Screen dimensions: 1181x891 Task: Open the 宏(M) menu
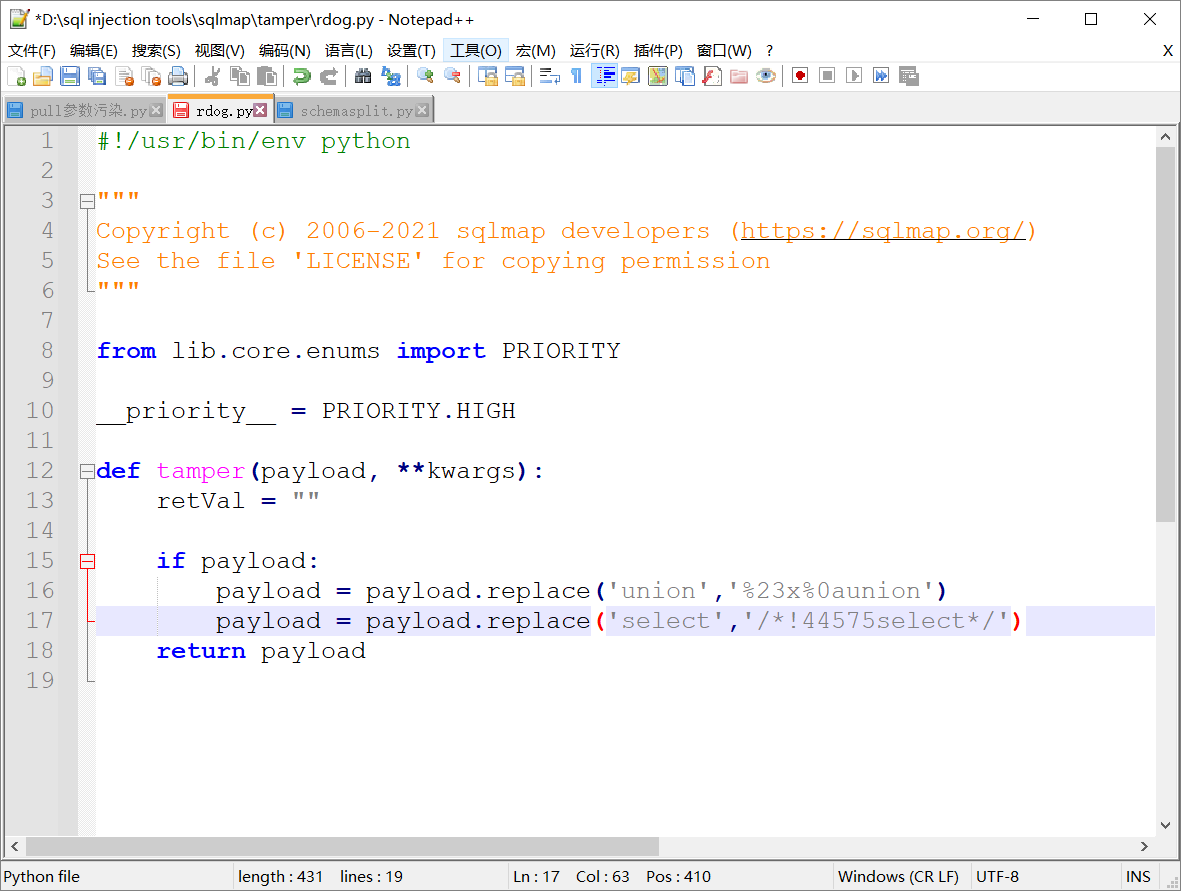pyautogui.click(x=536, y=50)
